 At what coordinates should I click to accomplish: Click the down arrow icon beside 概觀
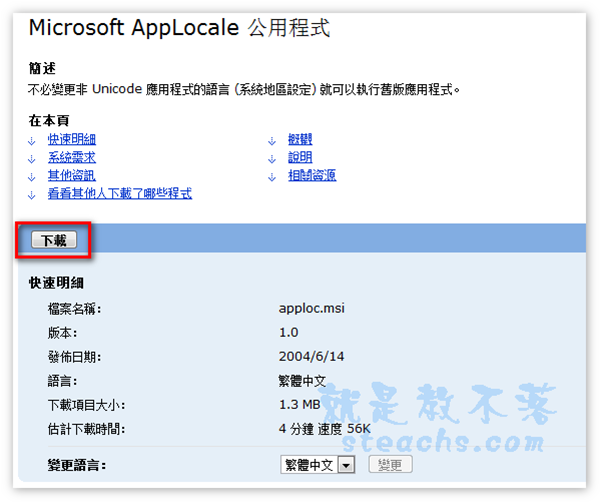(x=272, y=141)
